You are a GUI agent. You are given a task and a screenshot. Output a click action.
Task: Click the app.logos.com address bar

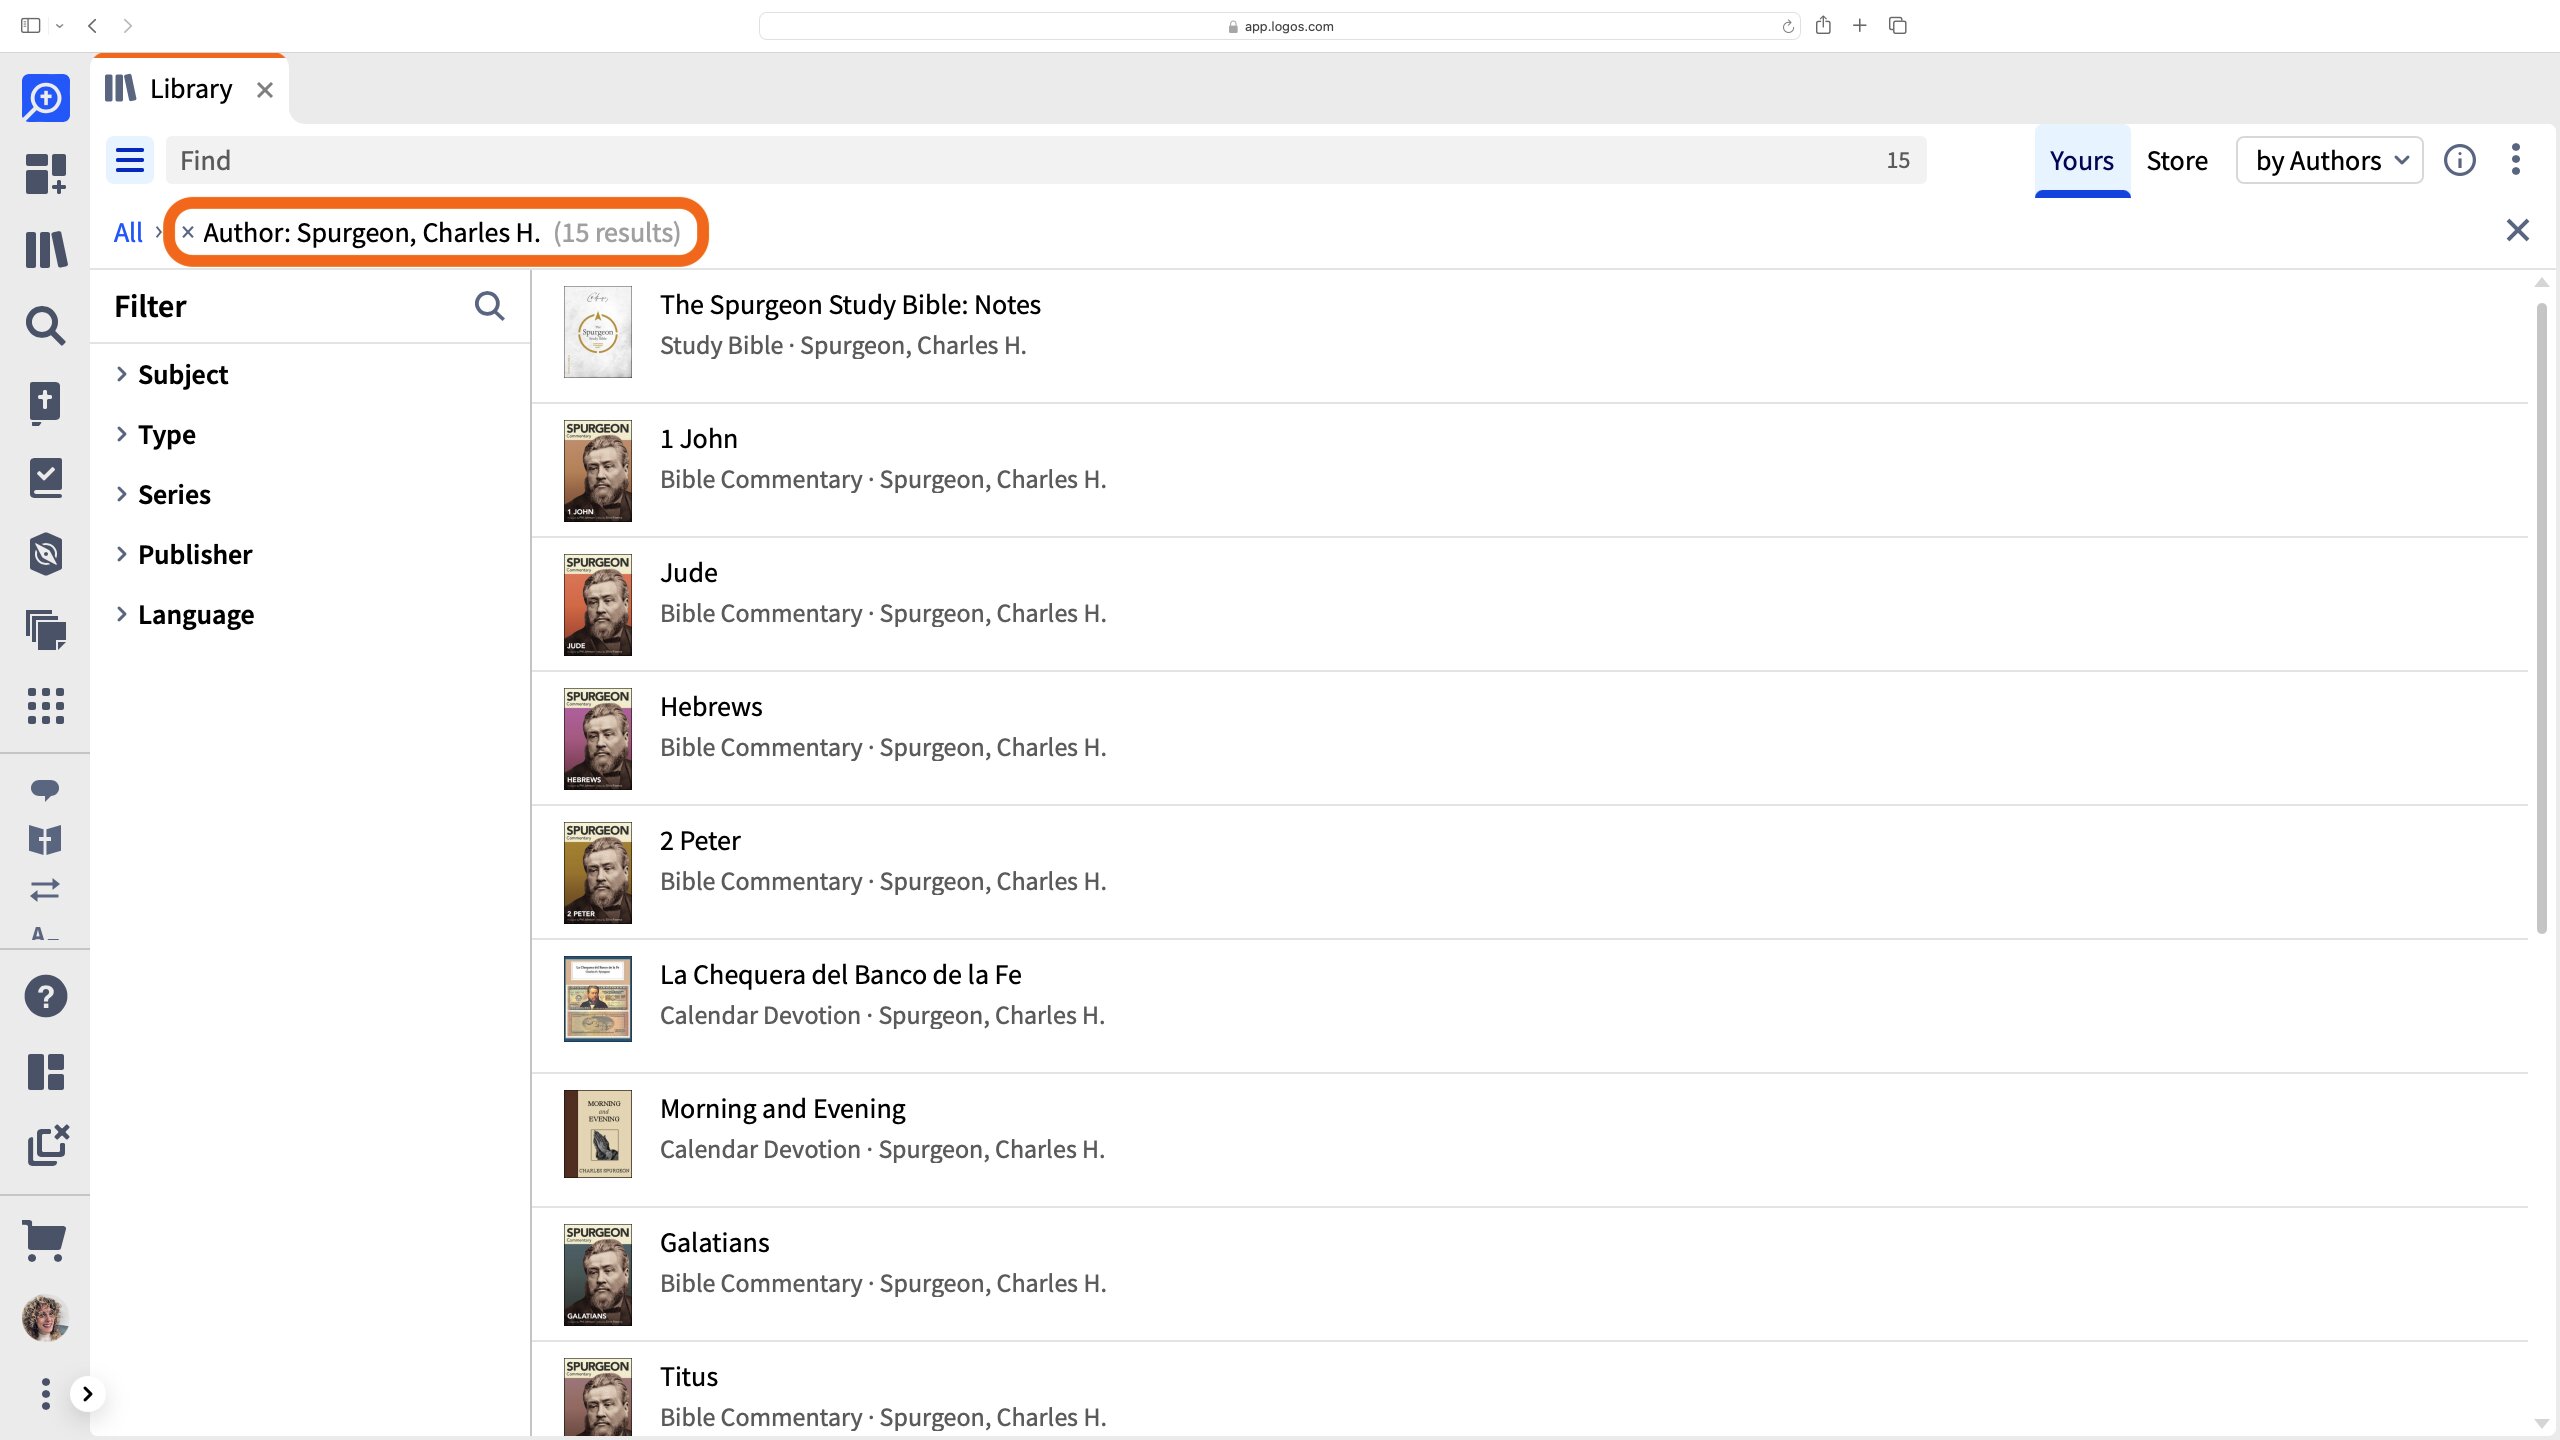pyautogui.click(x=1280, y=26)
